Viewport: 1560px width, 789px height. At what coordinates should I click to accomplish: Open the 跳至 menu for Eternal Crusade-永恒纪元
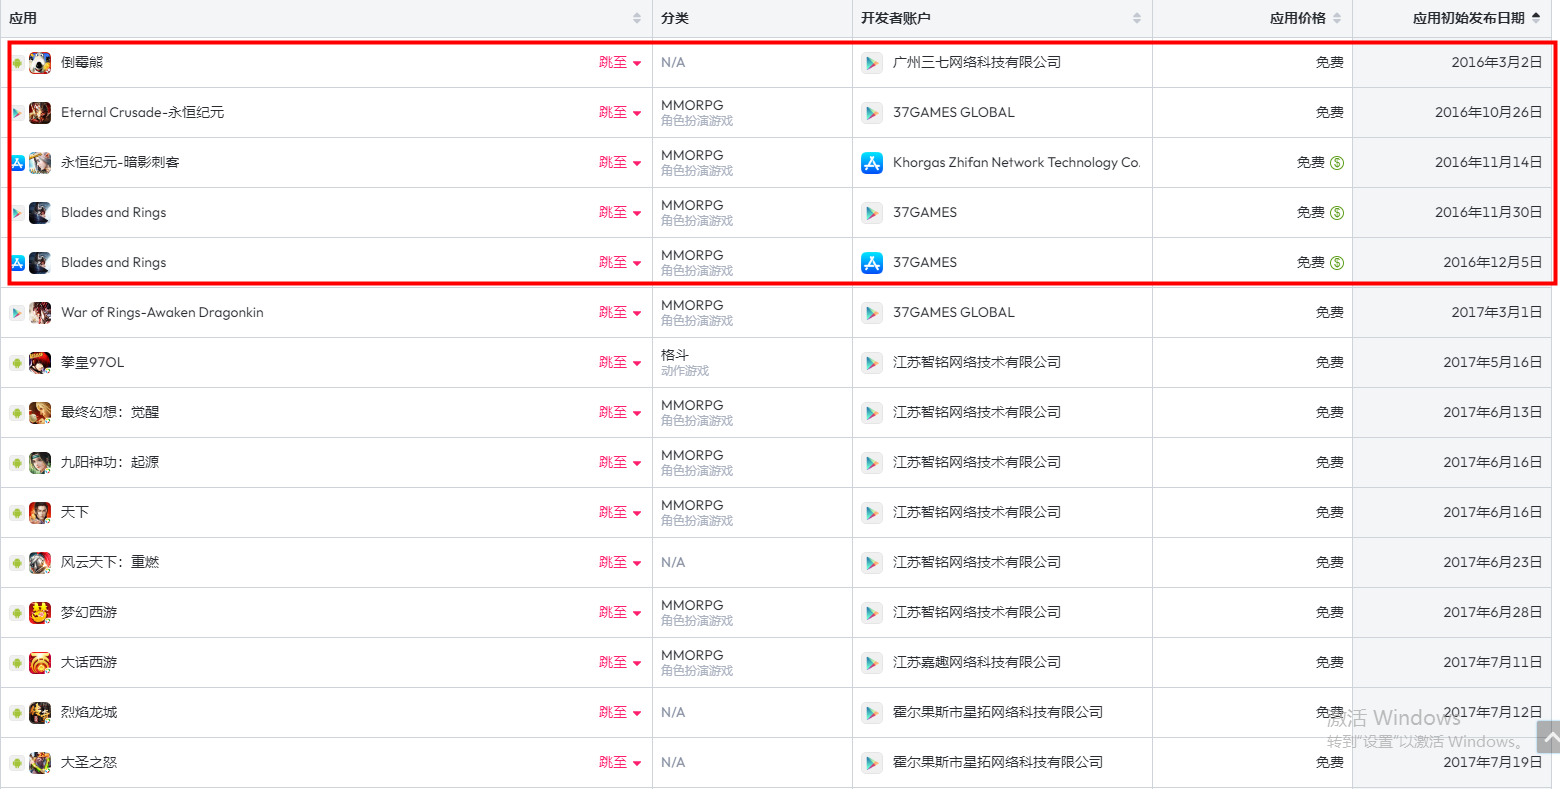click(620, 112)
